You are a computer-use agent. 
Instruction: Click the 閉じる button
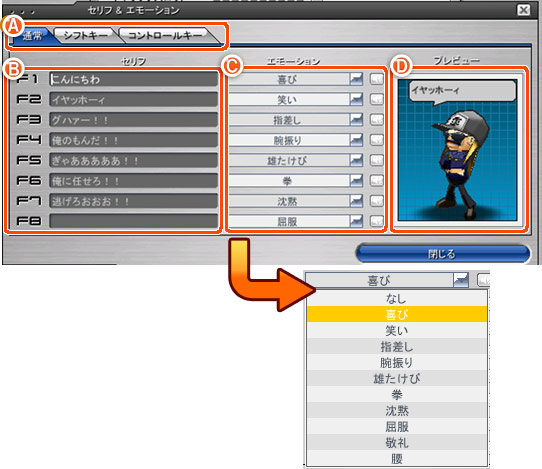coord(442,254)
